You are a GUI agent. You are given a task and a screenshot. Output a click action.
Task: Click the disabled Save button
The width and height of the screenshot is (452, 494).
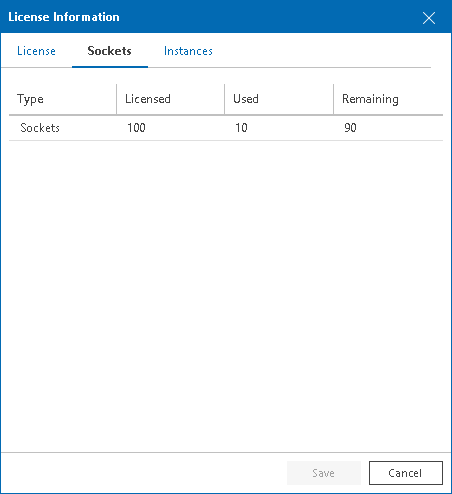point(324,473)
